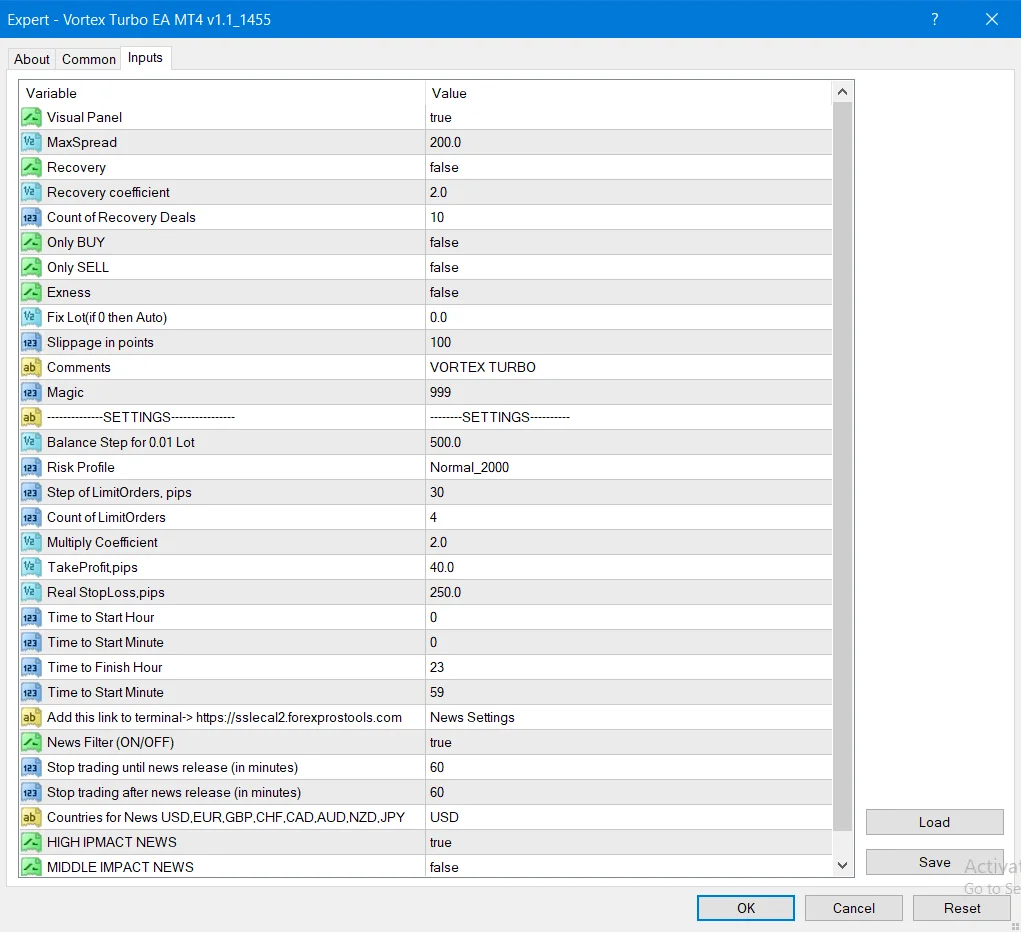Viewport: 1021px width, 932px height.
Task: Click the green boolean icon beside Visual Panel
Action: pos(31,117)
